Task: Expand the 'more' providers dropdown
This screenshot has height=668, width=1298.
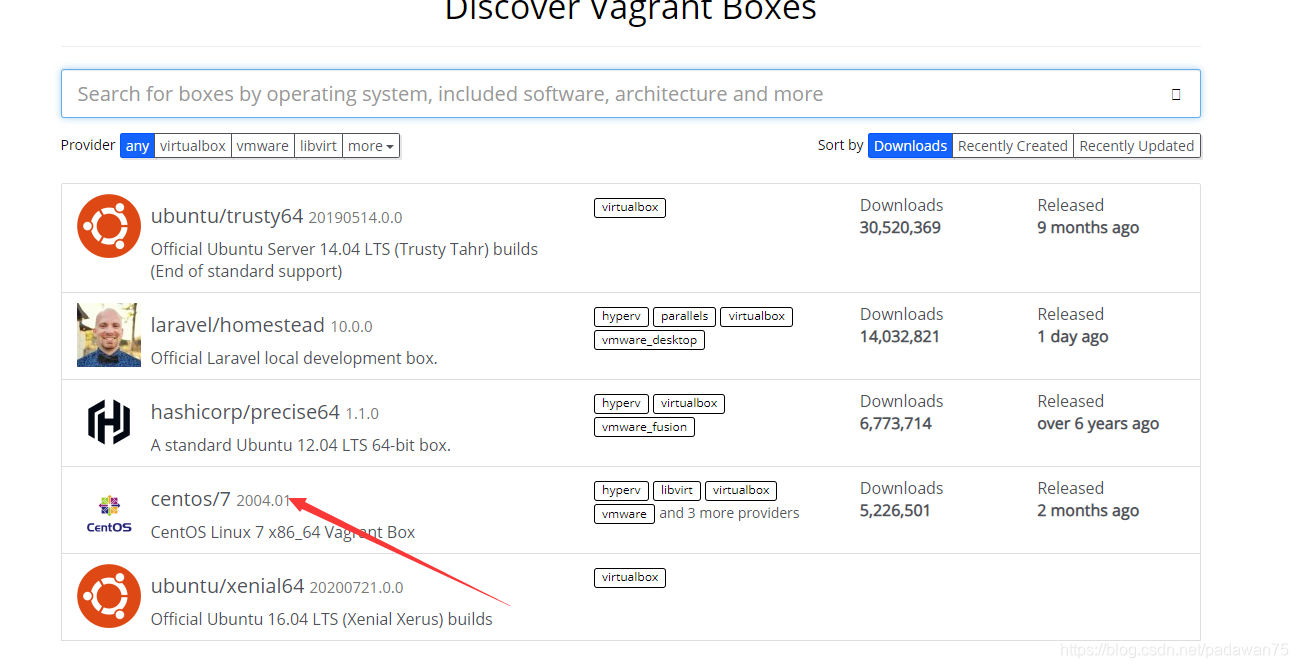Action: 371,146
